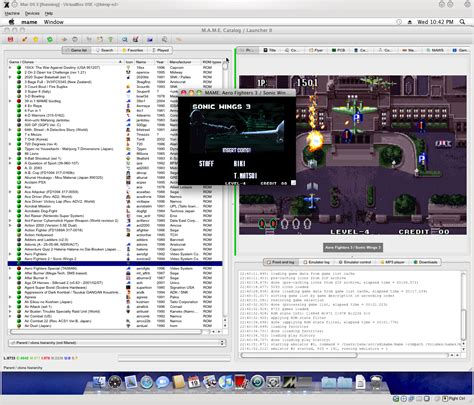Click the yellow star favorites toolbar icon
The height and width of the screenshot is (405, 474).
pos(36,39)
